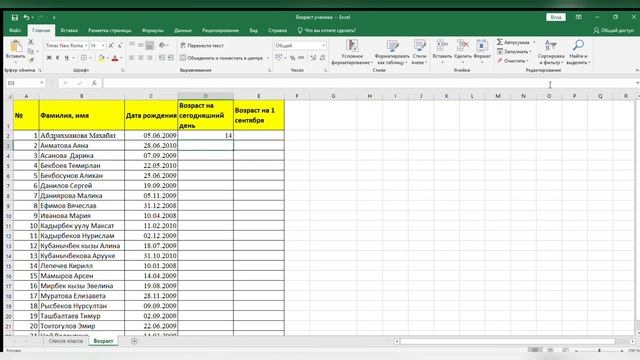Toggle Merge and Center (Объединить и поместить в центре)
Screen dimensions: 640x360
(222, 58)
